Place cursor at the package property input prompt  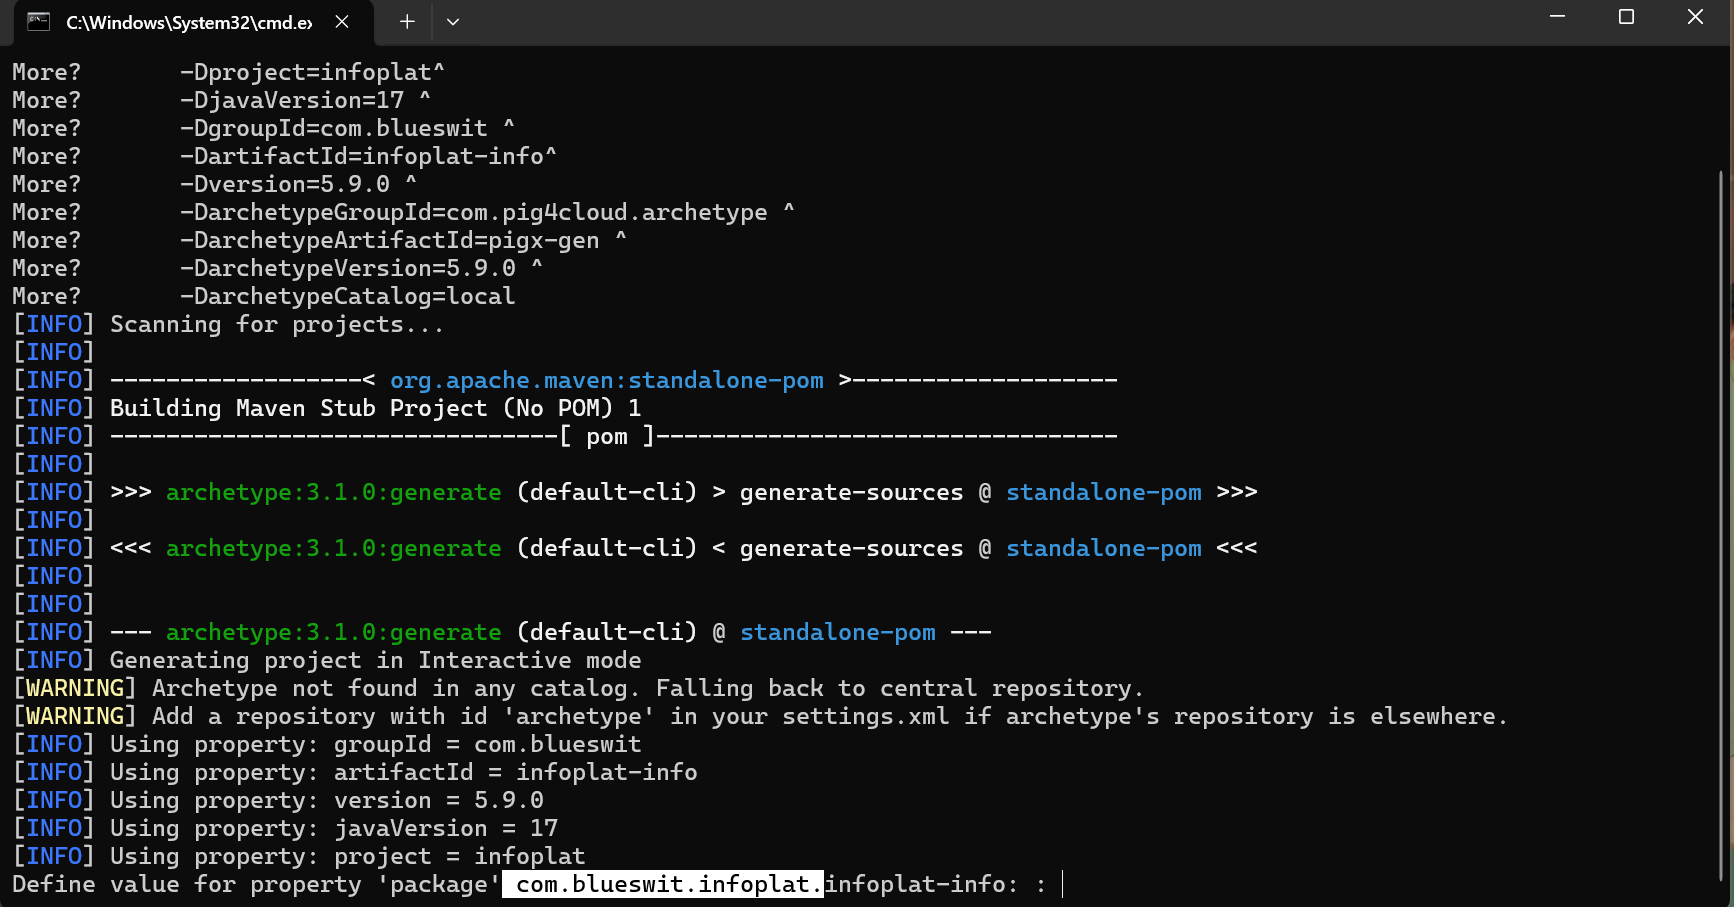click(1060, 884)
